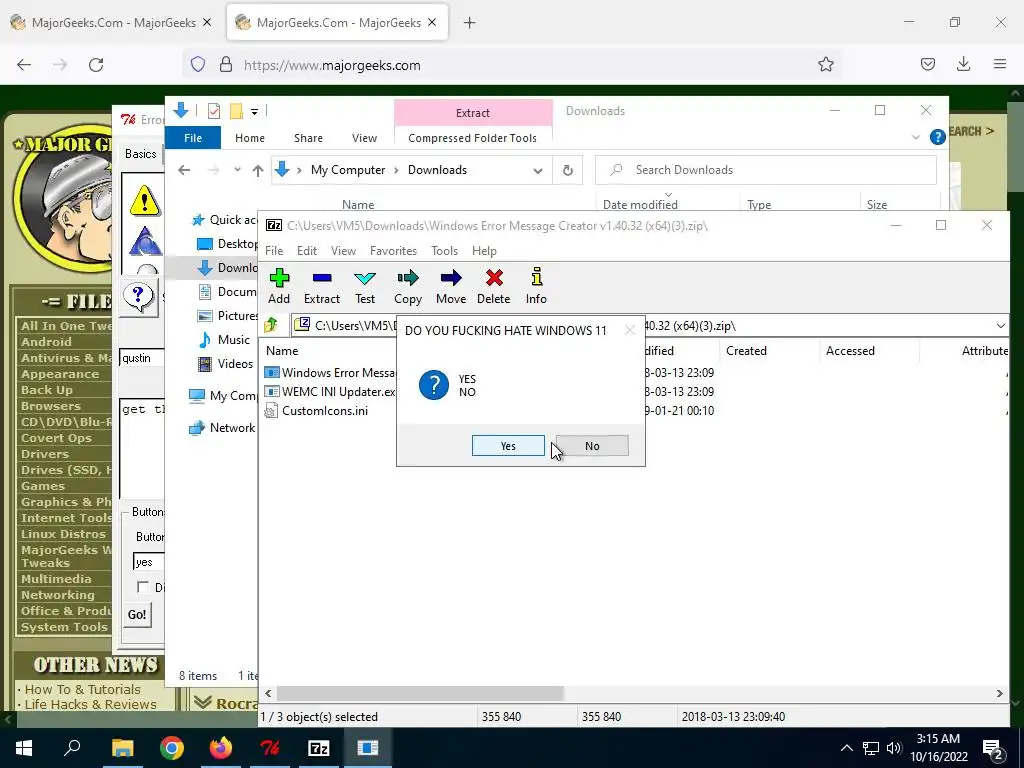The image size is (1024, 768).
Task: Open Explorer Home ribbon tab
Action: click(x=249, y=138)
